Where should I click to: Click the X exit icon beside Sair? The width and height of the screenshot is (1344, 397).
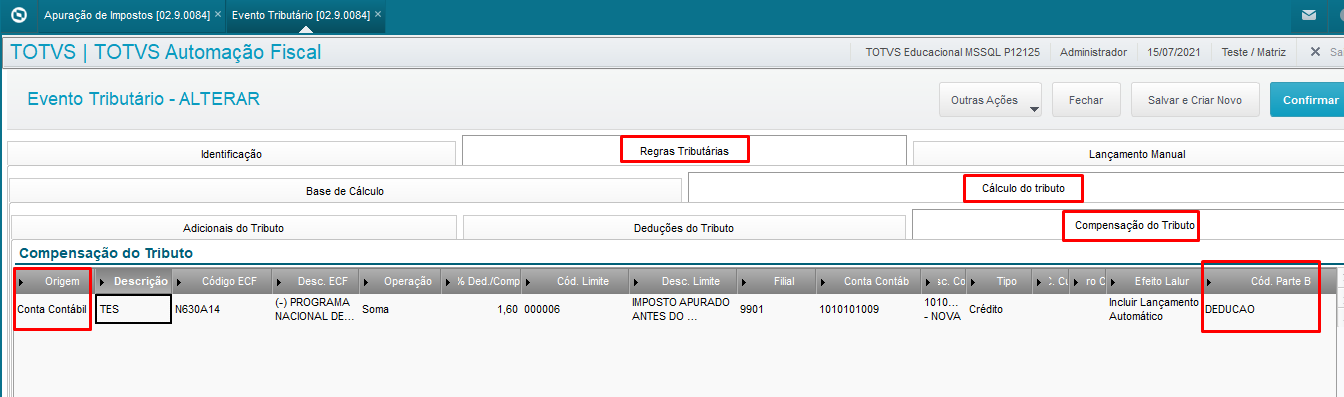[x=1315, y=52]
